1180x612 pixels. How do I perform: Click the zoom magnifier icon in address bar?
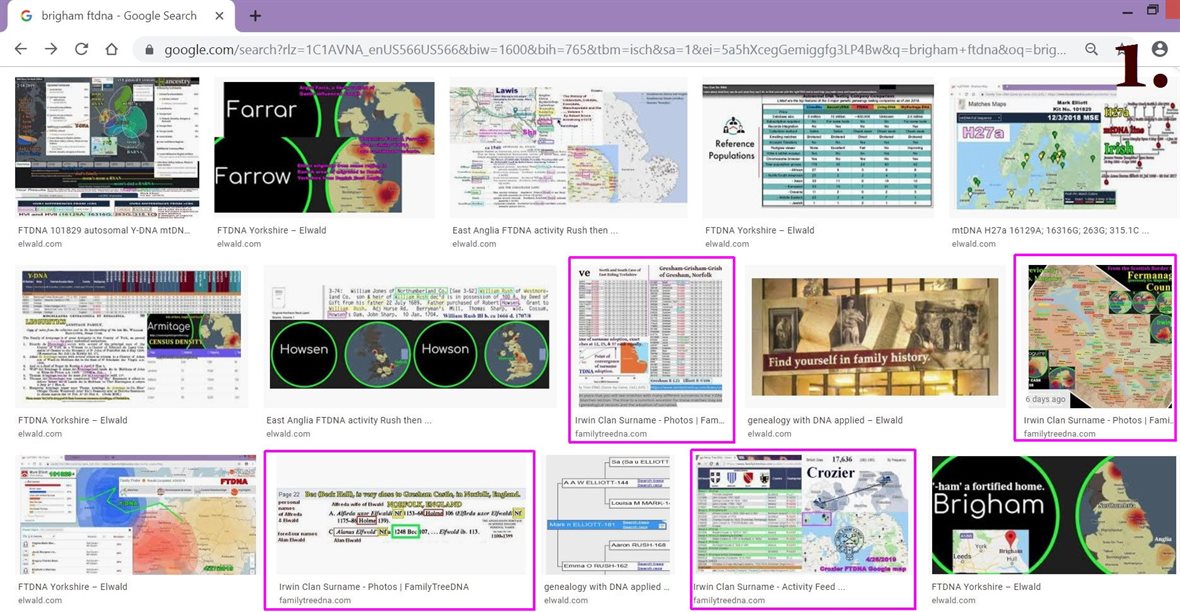pos(1091,49)
